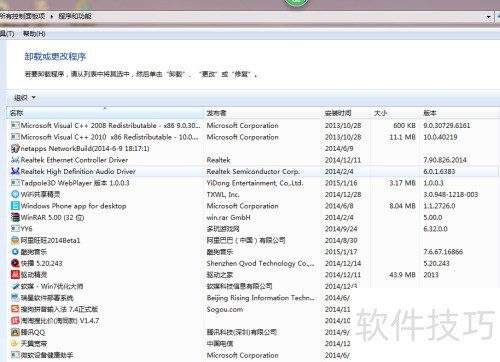This screenshot has width=500, height=362.
Task: Sort list by 大小 column header
Action: coord(395,113)
